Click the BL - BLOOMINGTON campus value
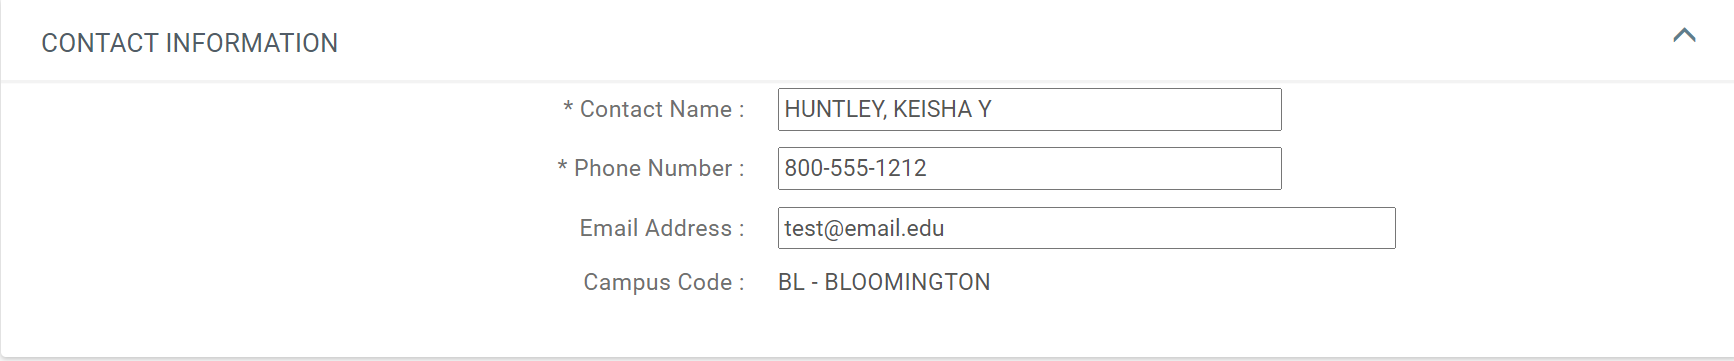The image size is (1734, 361). tap(884, 282)
